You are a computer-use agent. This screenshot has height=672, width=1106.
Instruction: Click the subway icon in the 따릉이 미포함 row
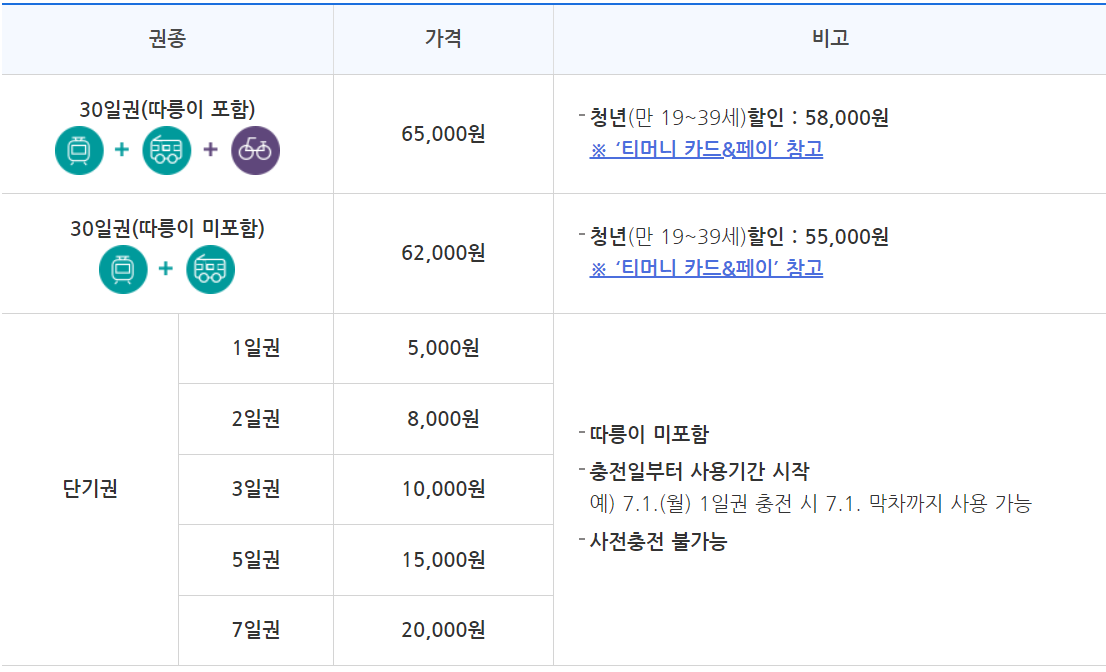(123, 269)
